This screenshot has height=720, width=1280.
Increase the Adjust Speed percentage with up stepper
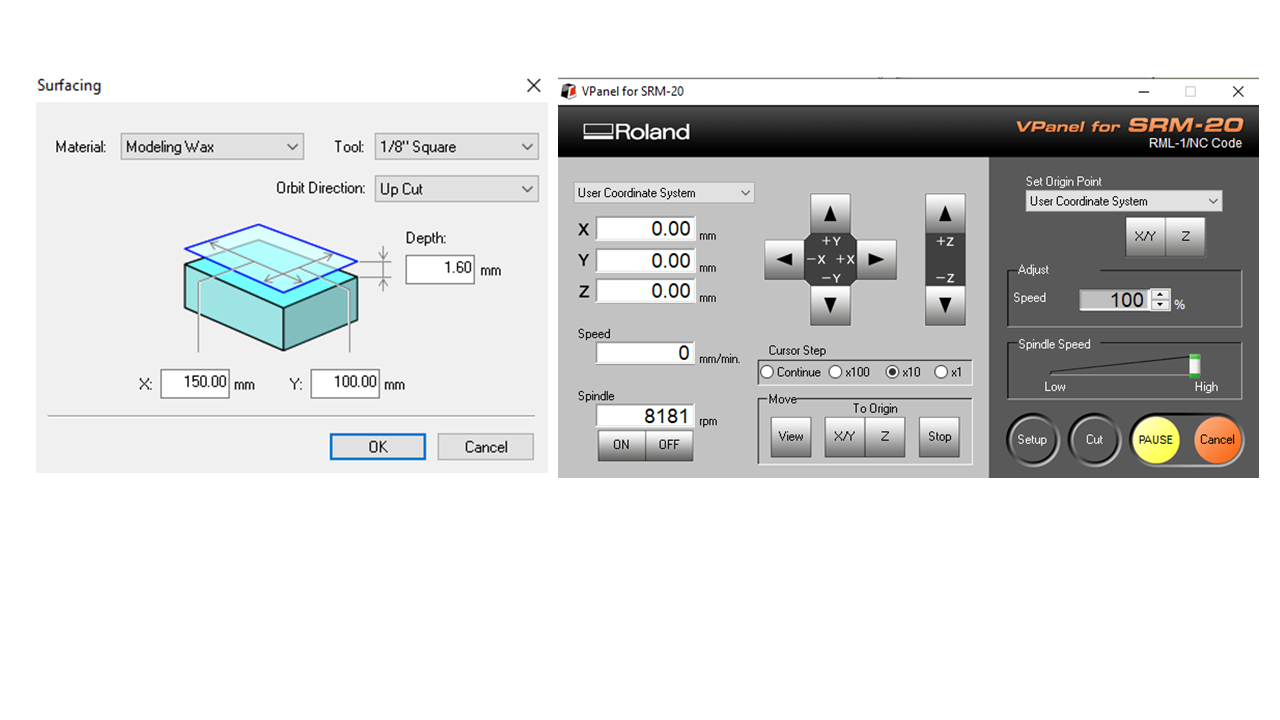coord(1160,294)
